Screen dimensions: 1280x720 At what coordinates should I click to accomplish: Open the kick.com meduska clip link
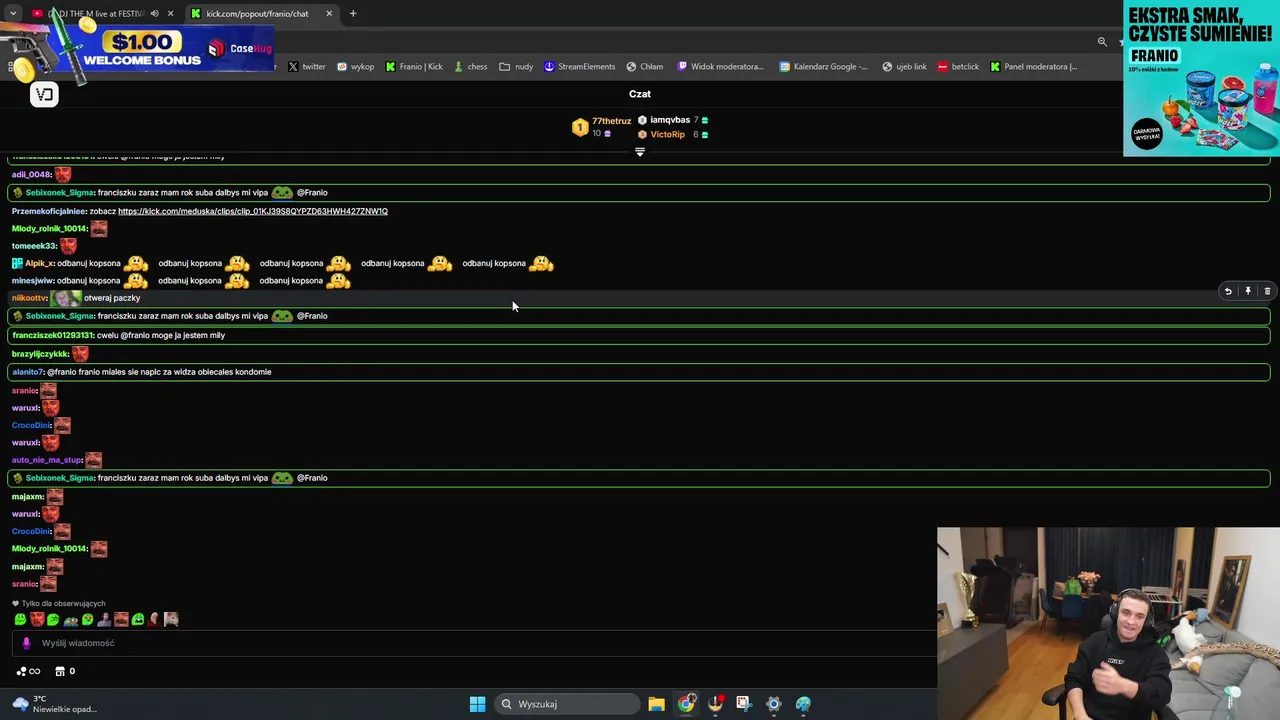point(253,211)
